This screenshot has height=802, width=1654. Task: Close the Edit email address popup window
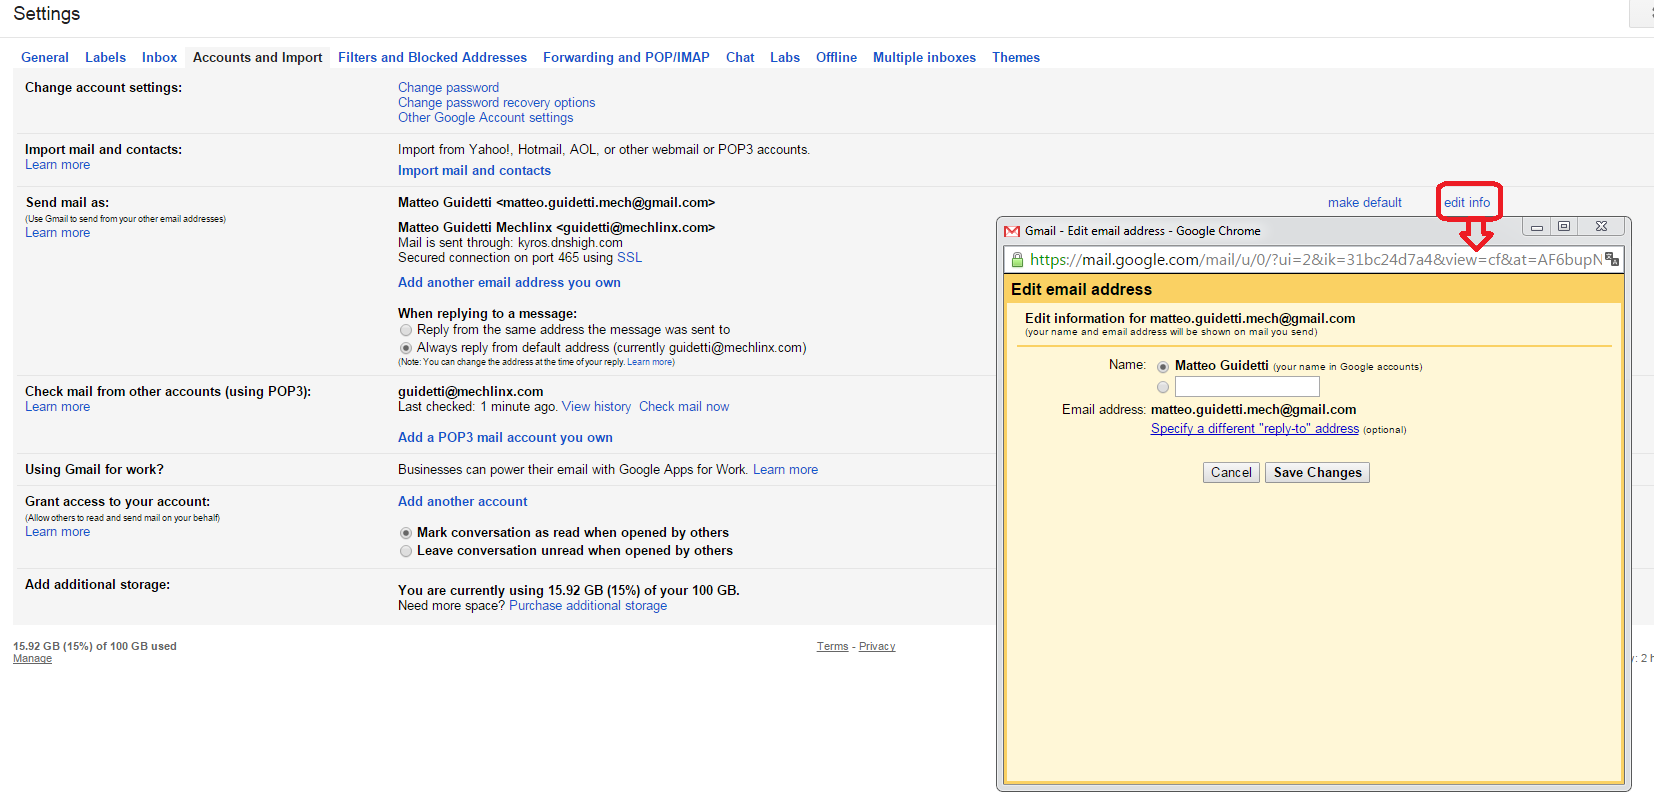(x=1601, y=227)
